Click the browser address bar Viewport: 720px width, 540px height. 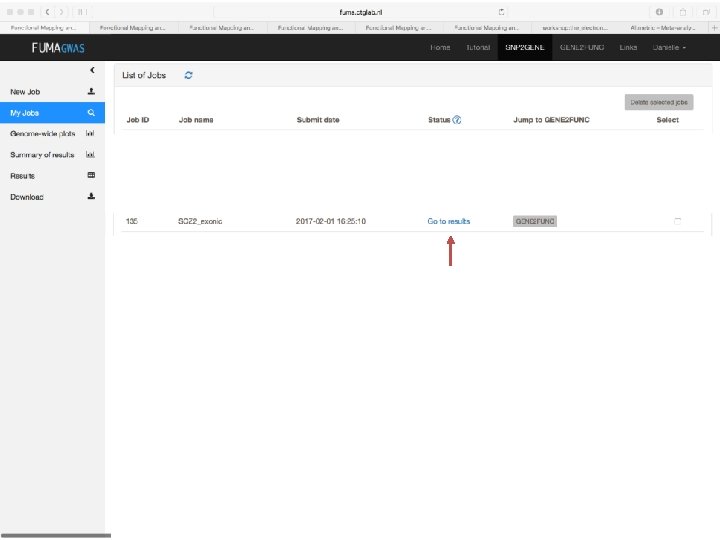360,12
